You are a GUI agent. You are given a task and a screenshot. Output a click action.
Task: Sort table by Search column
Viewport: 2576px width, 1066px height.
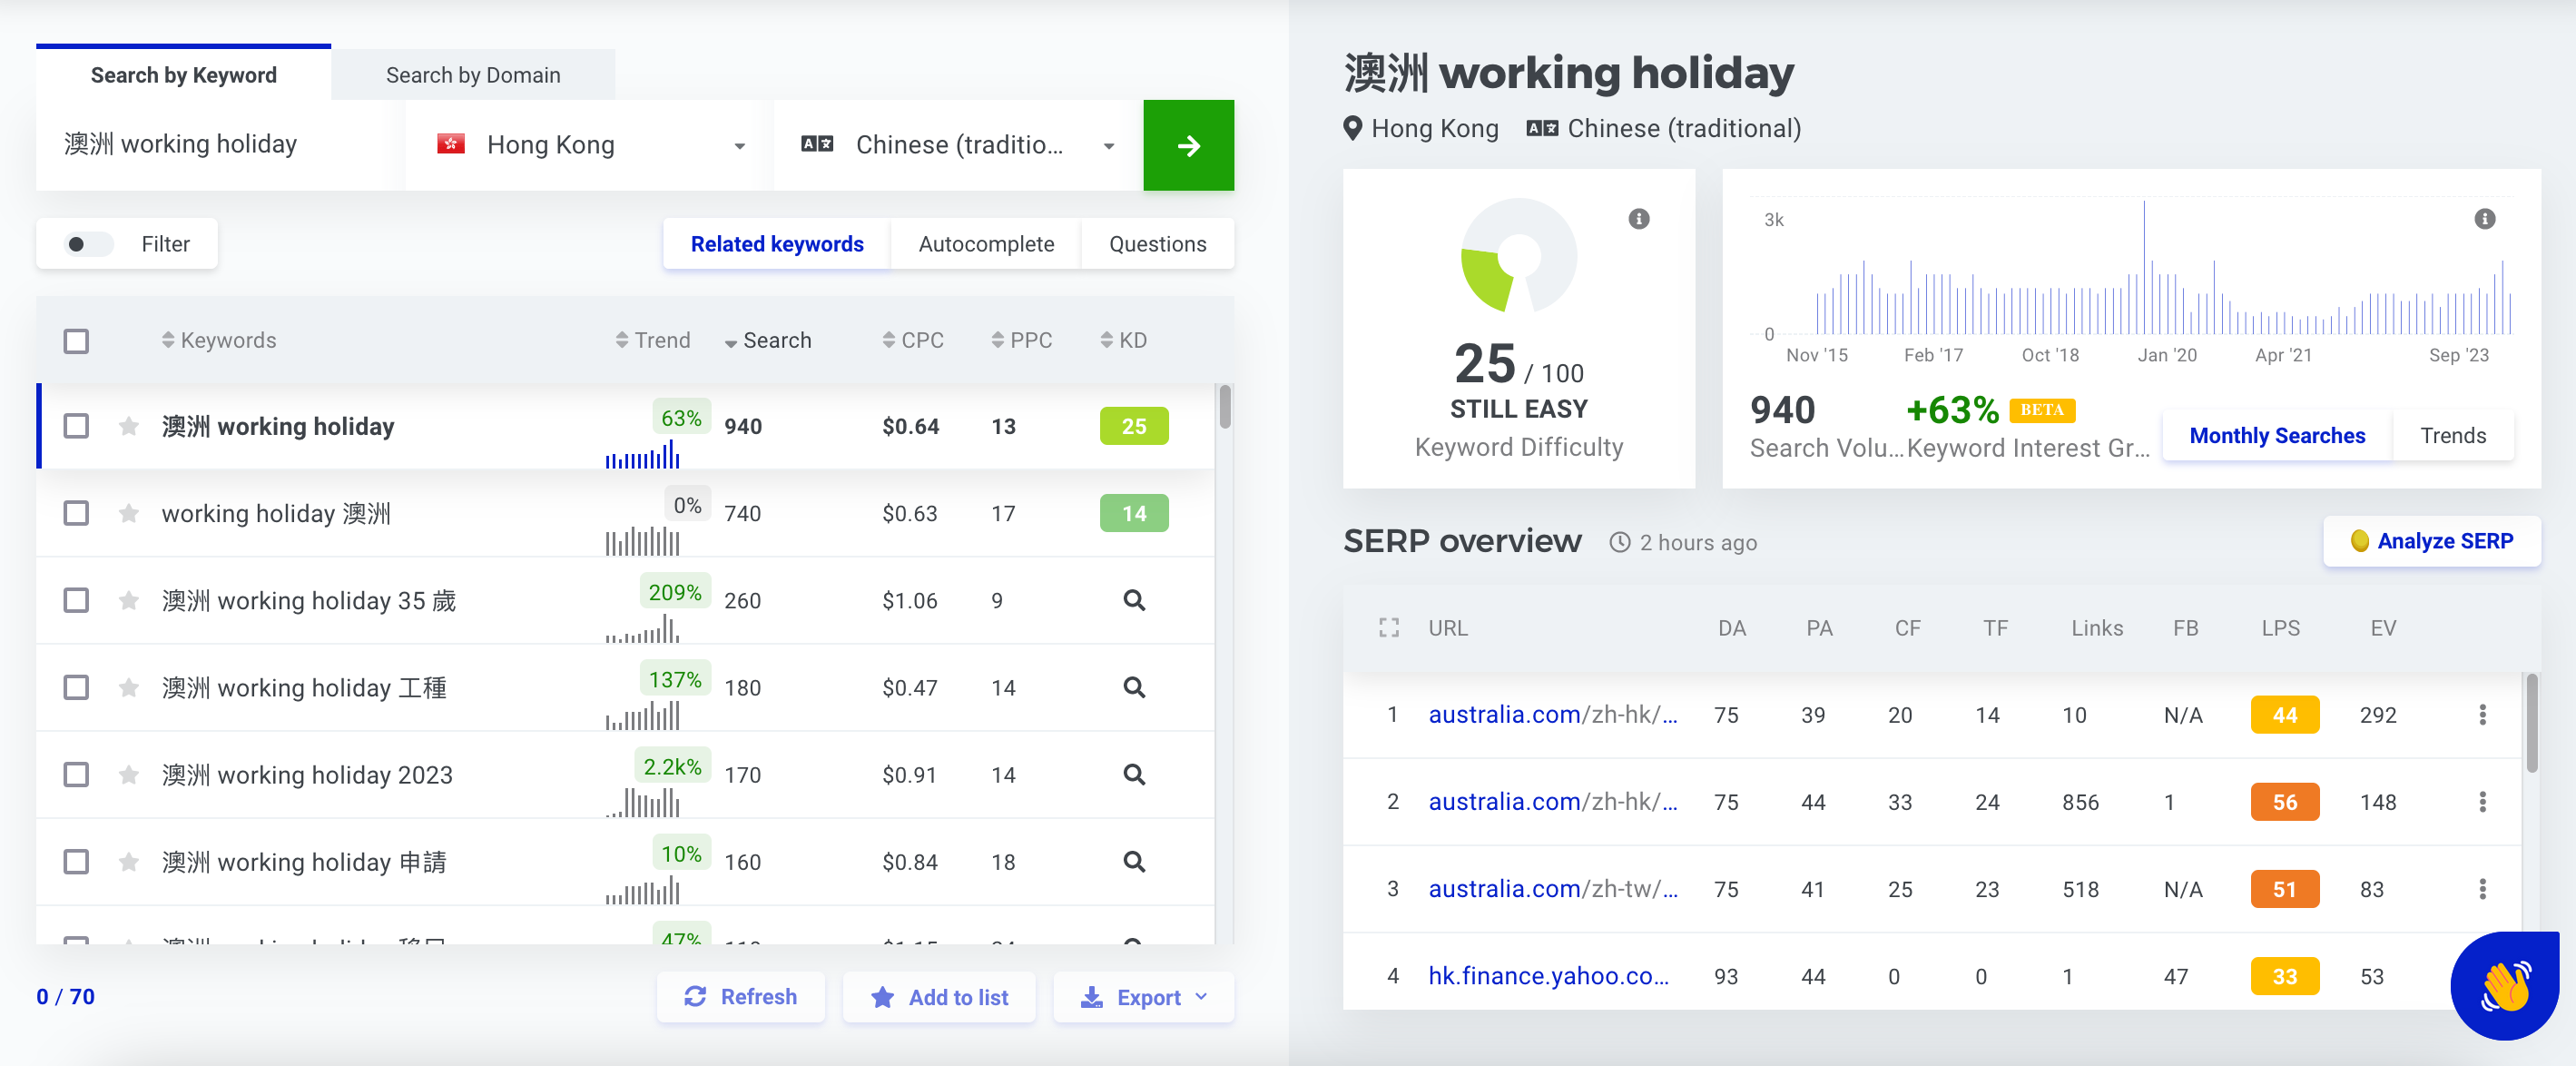(x=768, y=341)
